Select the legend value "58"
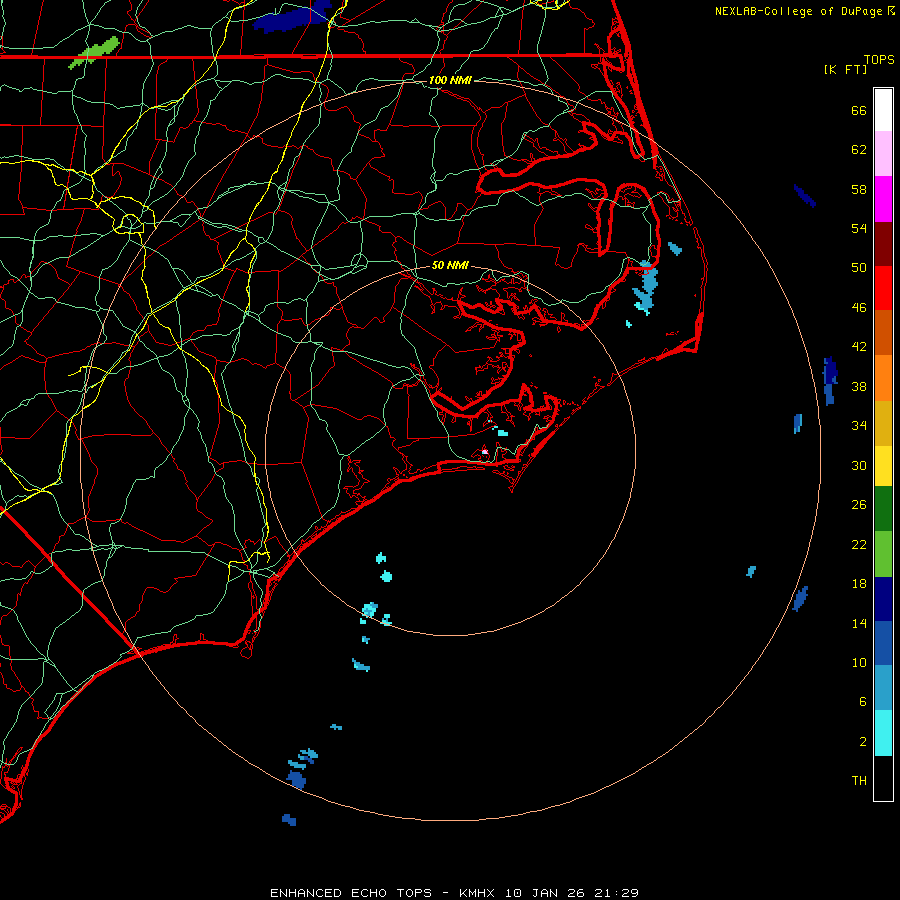 859,189
